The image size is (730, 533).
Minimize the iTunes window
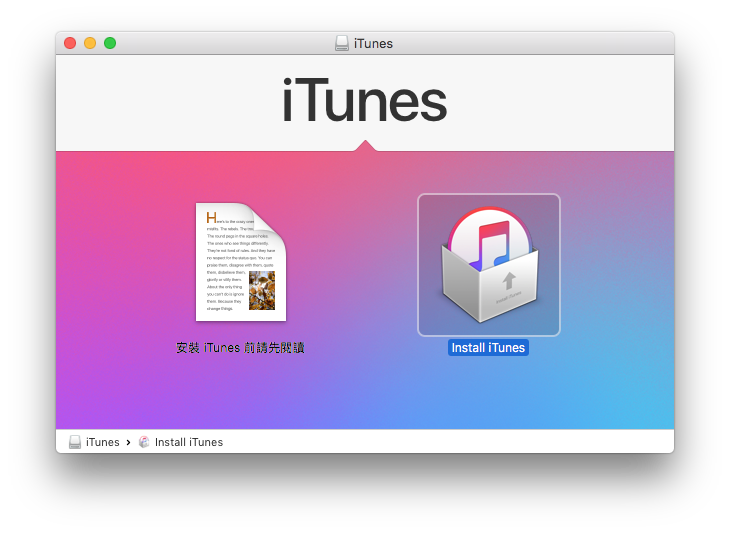click(90, 43)
